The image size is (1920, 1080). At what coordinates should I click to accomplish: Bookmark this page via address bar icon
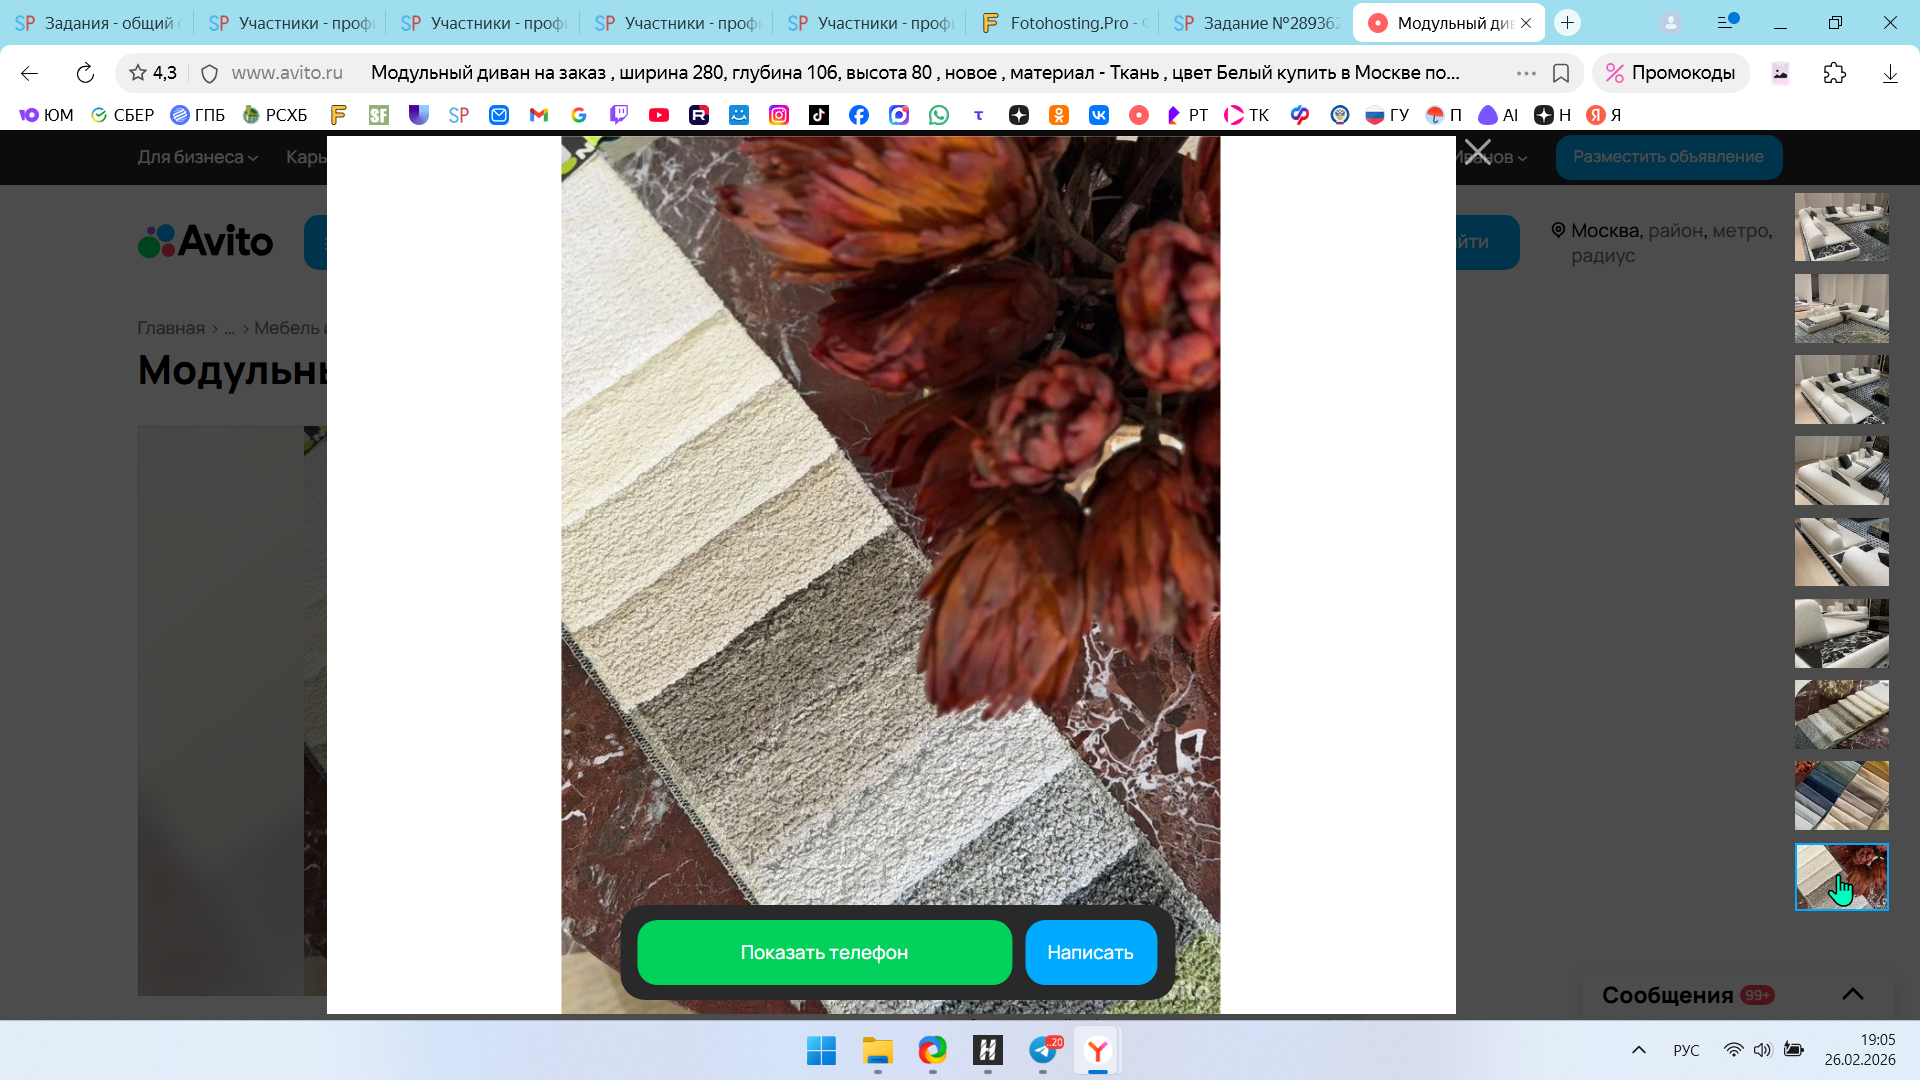point(1560,73)
